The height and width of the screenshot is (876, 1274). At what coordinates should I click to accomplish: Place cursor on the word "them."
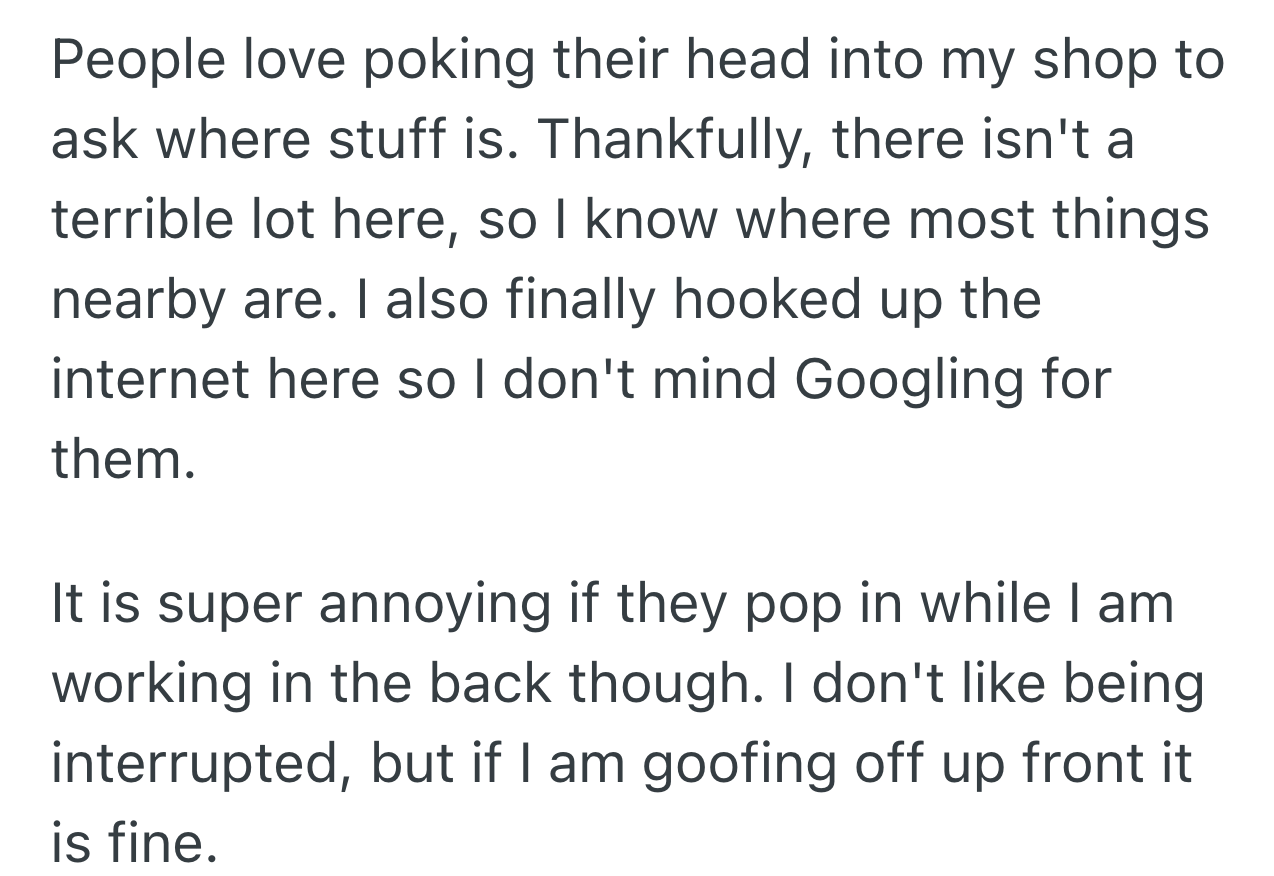tap(118, 461)
